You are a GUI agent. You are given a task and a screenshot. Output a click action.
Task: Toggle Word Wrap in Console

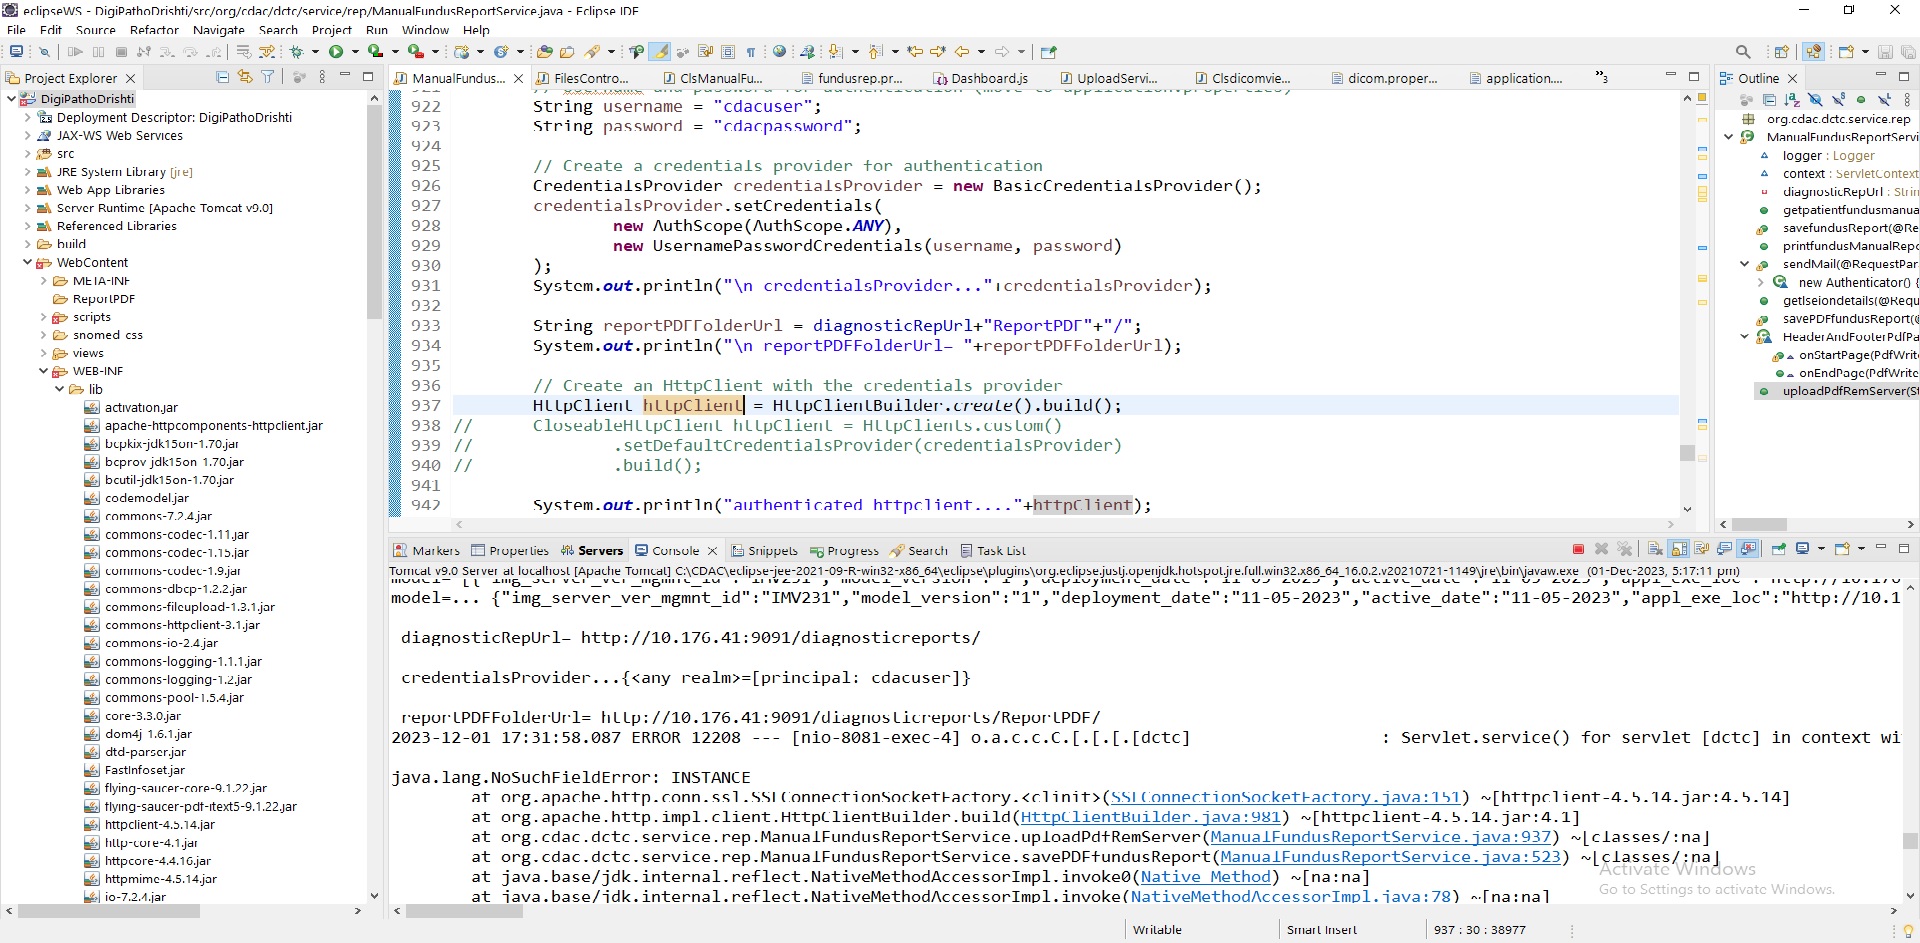1701,549
